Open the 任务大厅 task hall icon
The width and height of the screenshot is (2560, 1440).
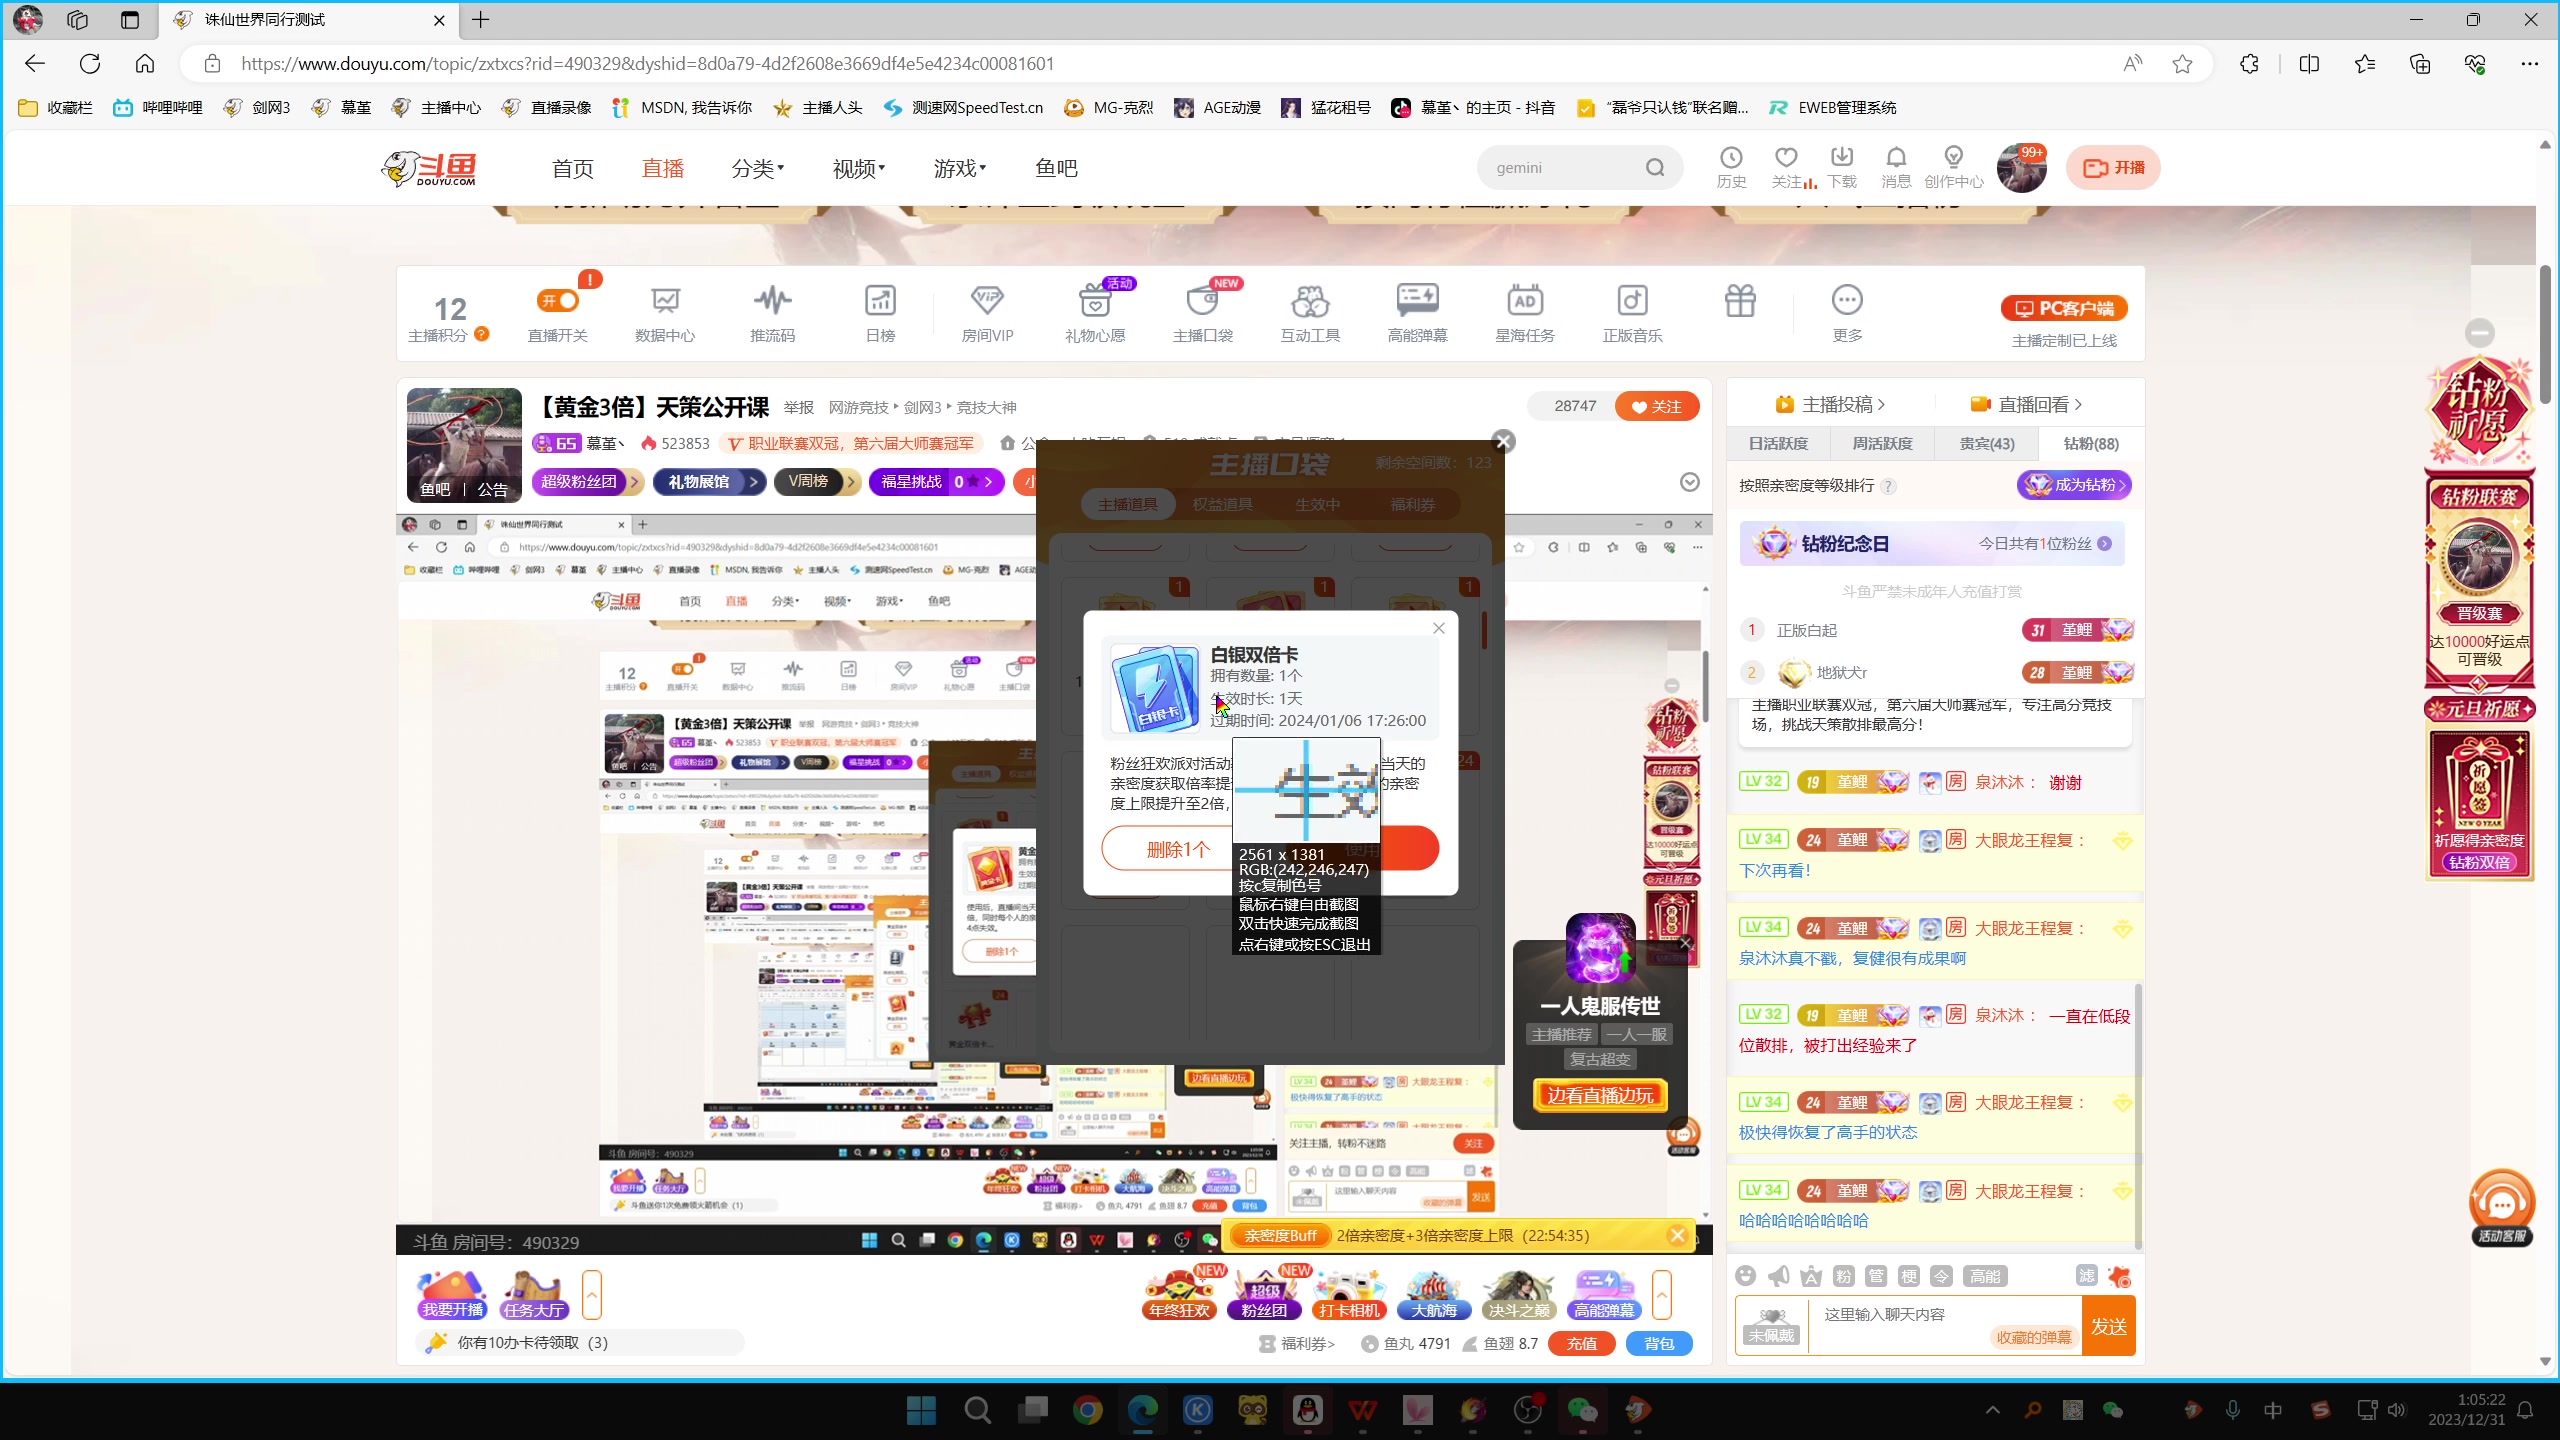pos(535,1295)
